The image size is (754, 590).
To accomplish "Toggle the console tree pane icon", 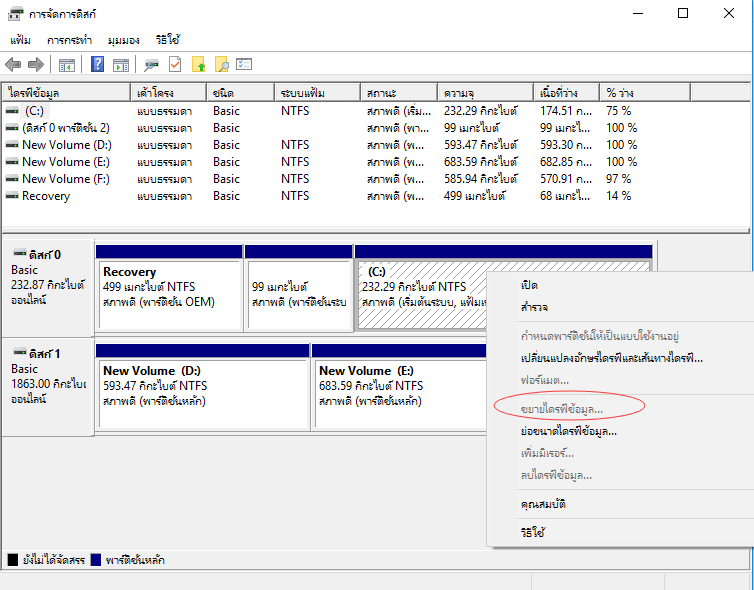I will click(x=67, y=65).
